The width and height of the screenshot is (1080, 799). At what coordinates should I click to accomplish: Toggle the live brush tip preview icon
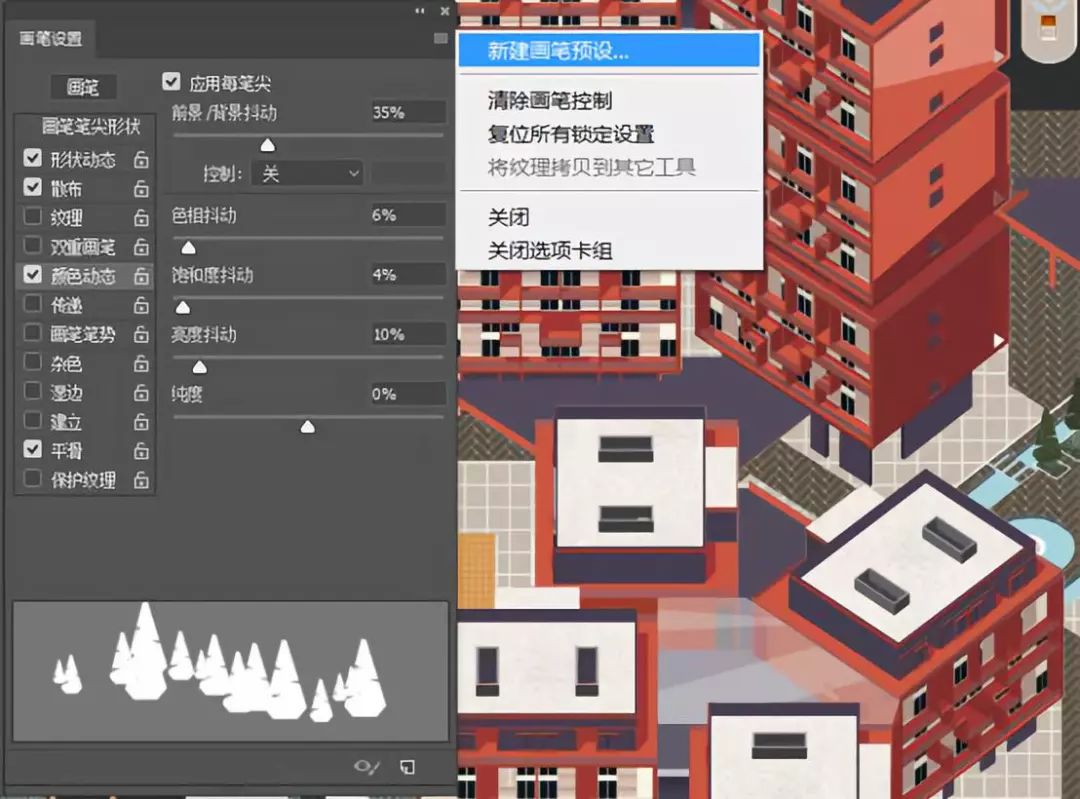(x=367, y=767)
